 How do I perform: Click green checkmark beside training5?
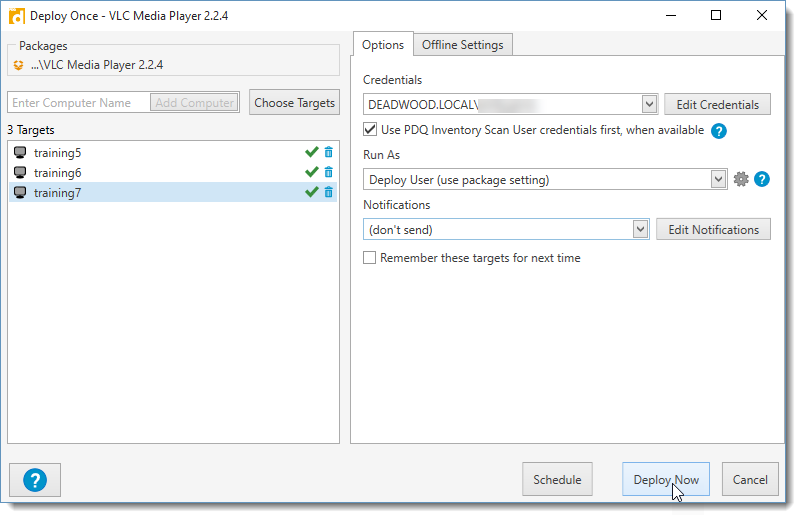[x=311, y=152]
